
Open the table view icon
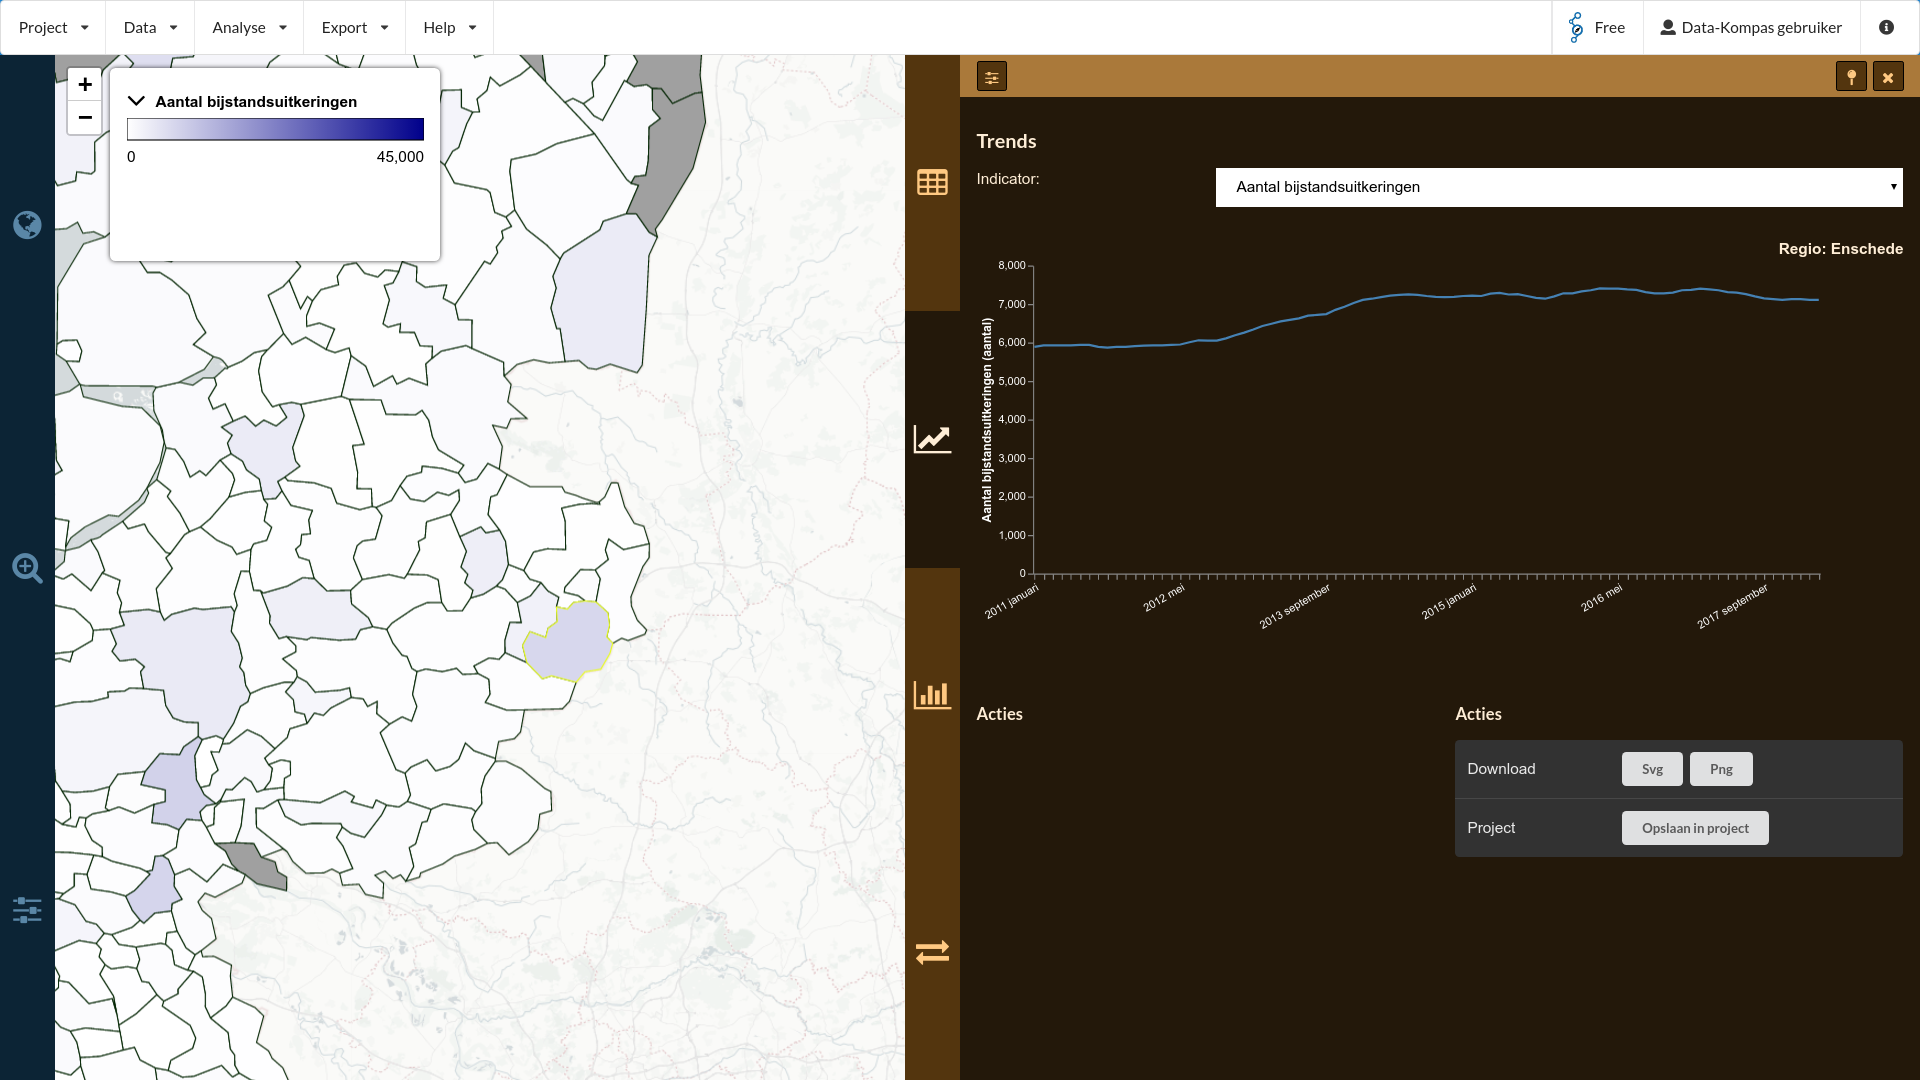pyautogui.click(x=932, y=183)
